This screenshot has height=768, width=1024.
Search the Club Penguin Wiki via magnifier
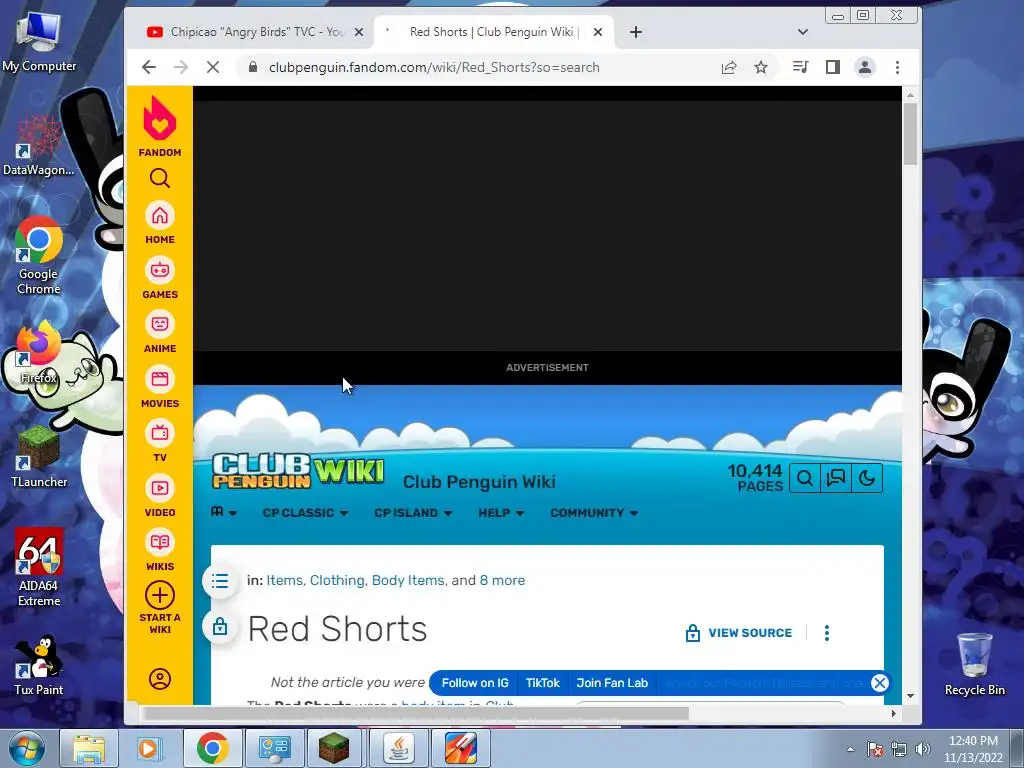click(805, 478)
